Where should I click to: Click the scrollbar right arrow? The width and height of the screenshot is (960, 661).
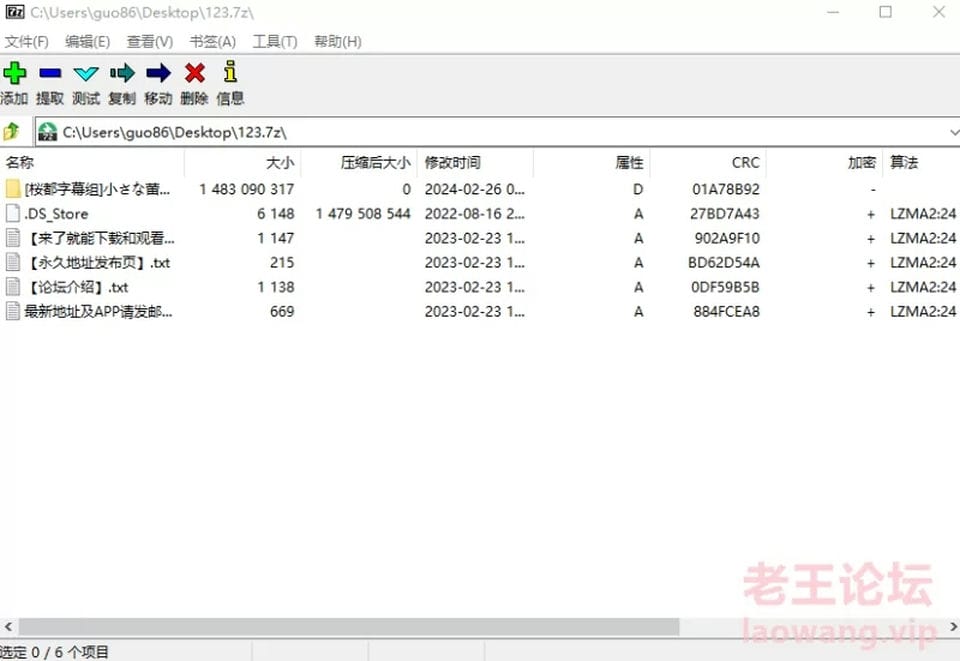pos(953,627)
